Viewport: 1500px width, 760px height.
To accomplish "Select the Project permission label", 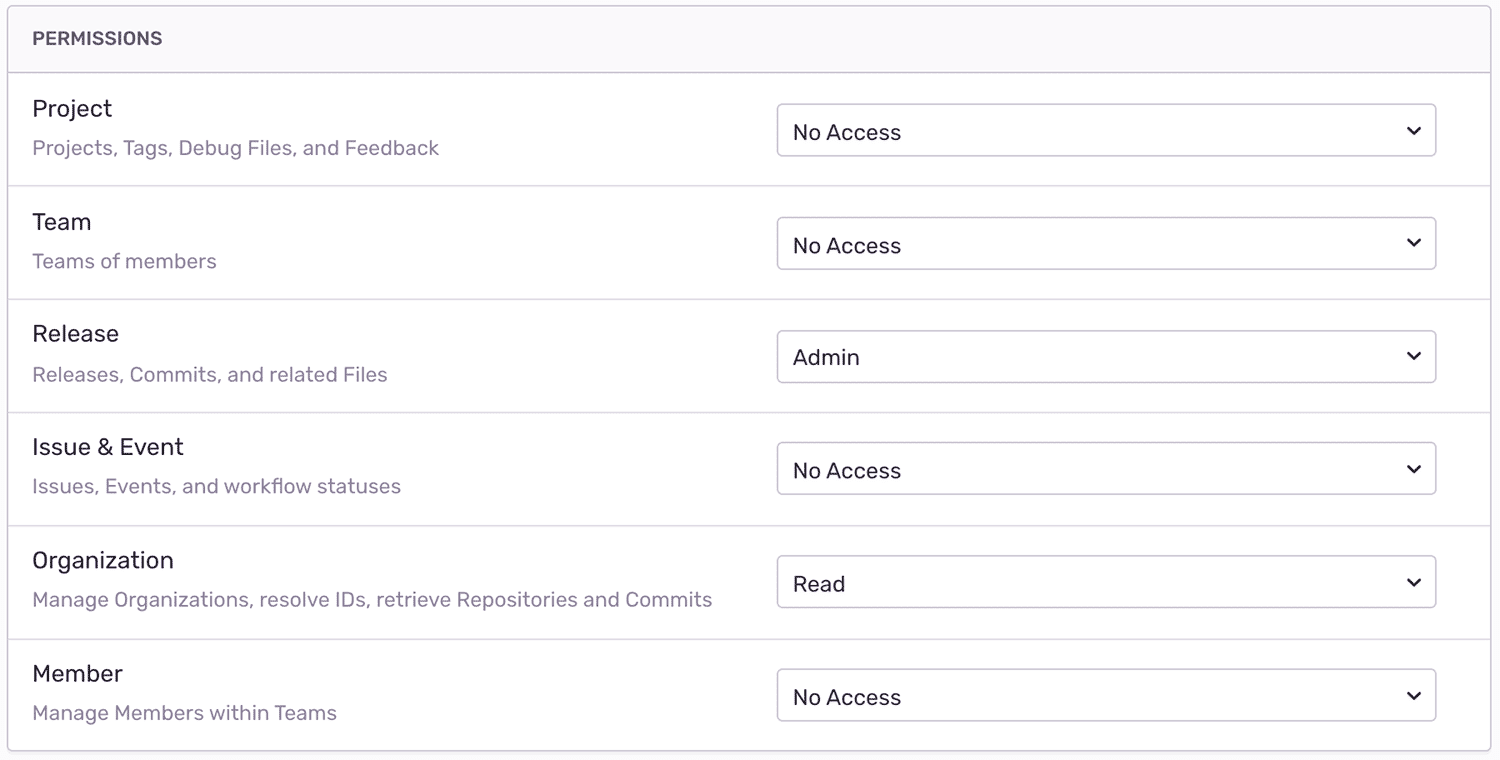I will point(72,108).
